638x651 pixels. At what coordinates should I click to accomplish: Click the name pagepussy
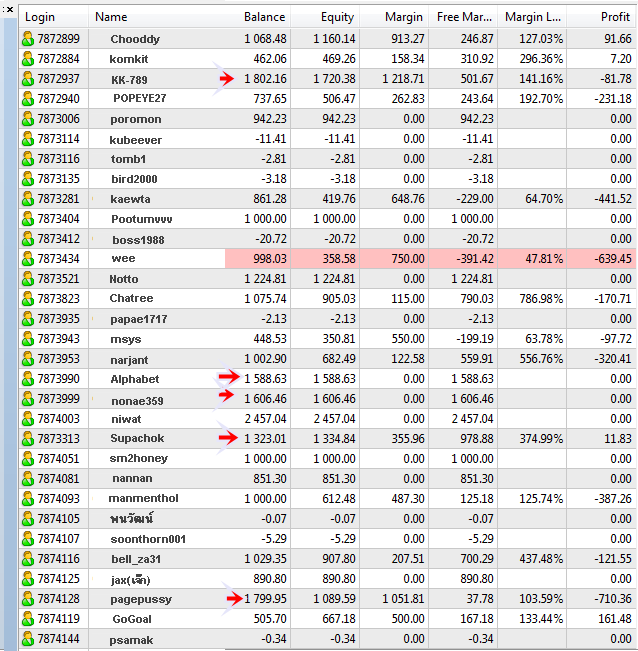[x=141, y=600]
